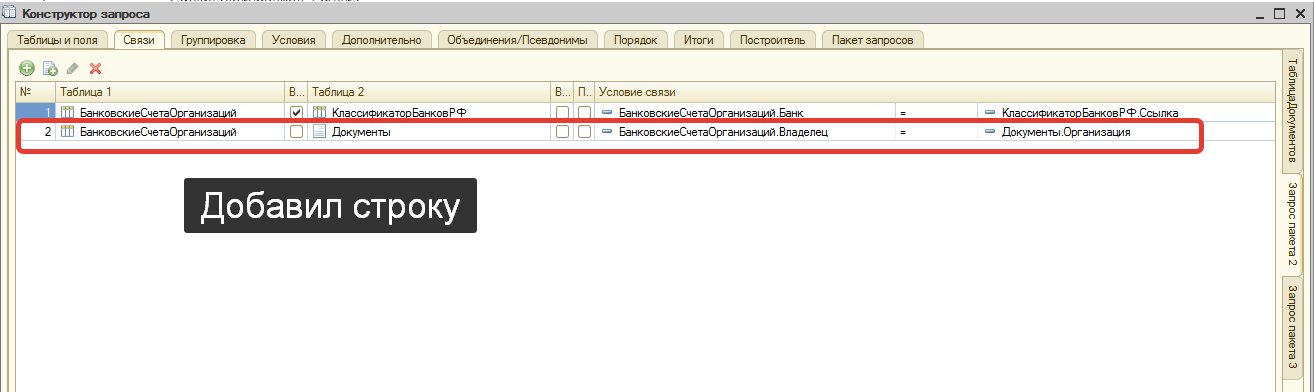Image resolution: width=1314 pixels, height=392 pixels.
Task: Click the Документы cell
Action: pos(430,132)
